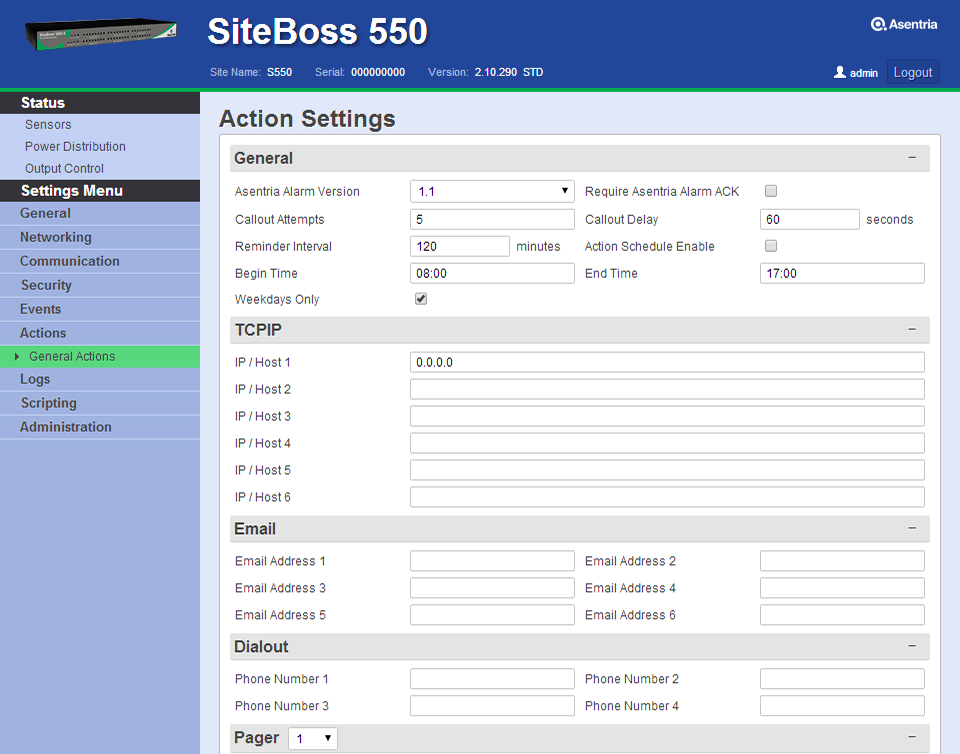Image resolution: width=960 pixels, height=754 pixels.
Task: Open Events settings
Action: [100, 309]
